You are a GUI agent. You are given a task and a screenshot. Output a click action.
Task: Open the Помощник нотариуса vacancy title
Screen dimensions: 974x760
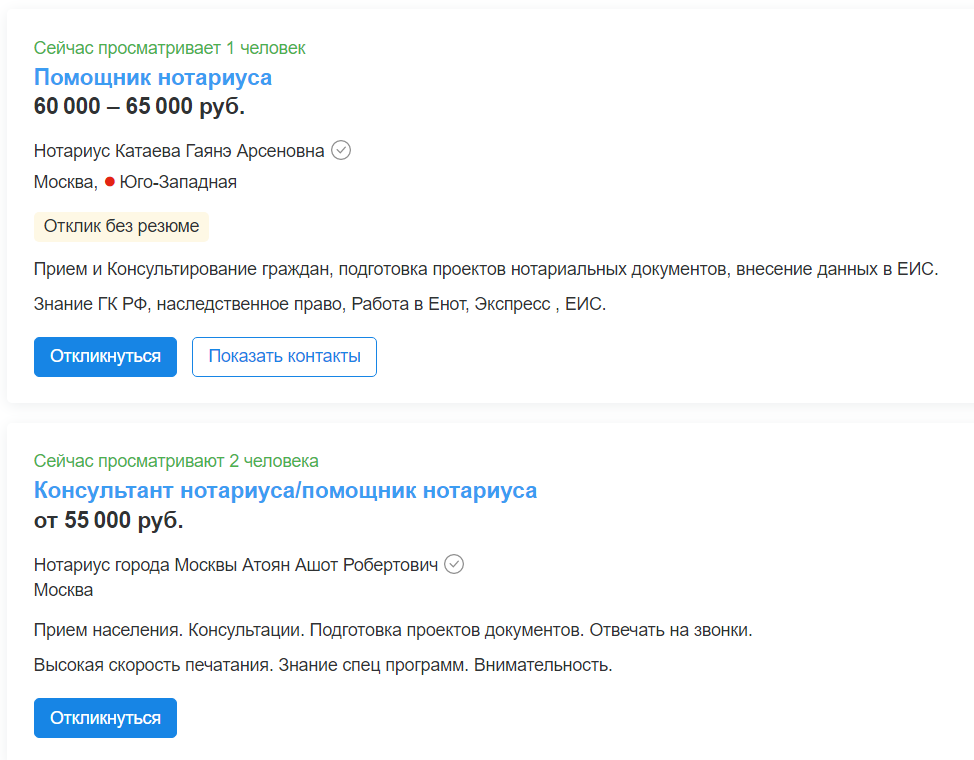coord(153,78)
